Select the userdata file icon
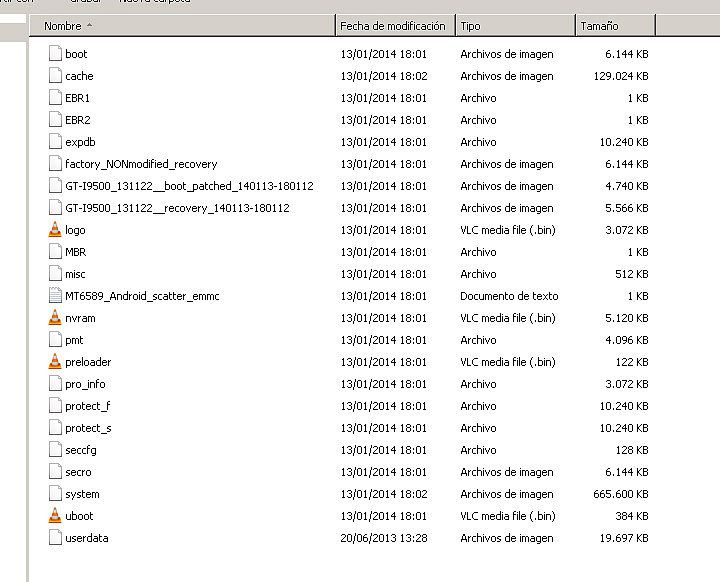This screenshot has width=720, height=582. tap(55, 537)
